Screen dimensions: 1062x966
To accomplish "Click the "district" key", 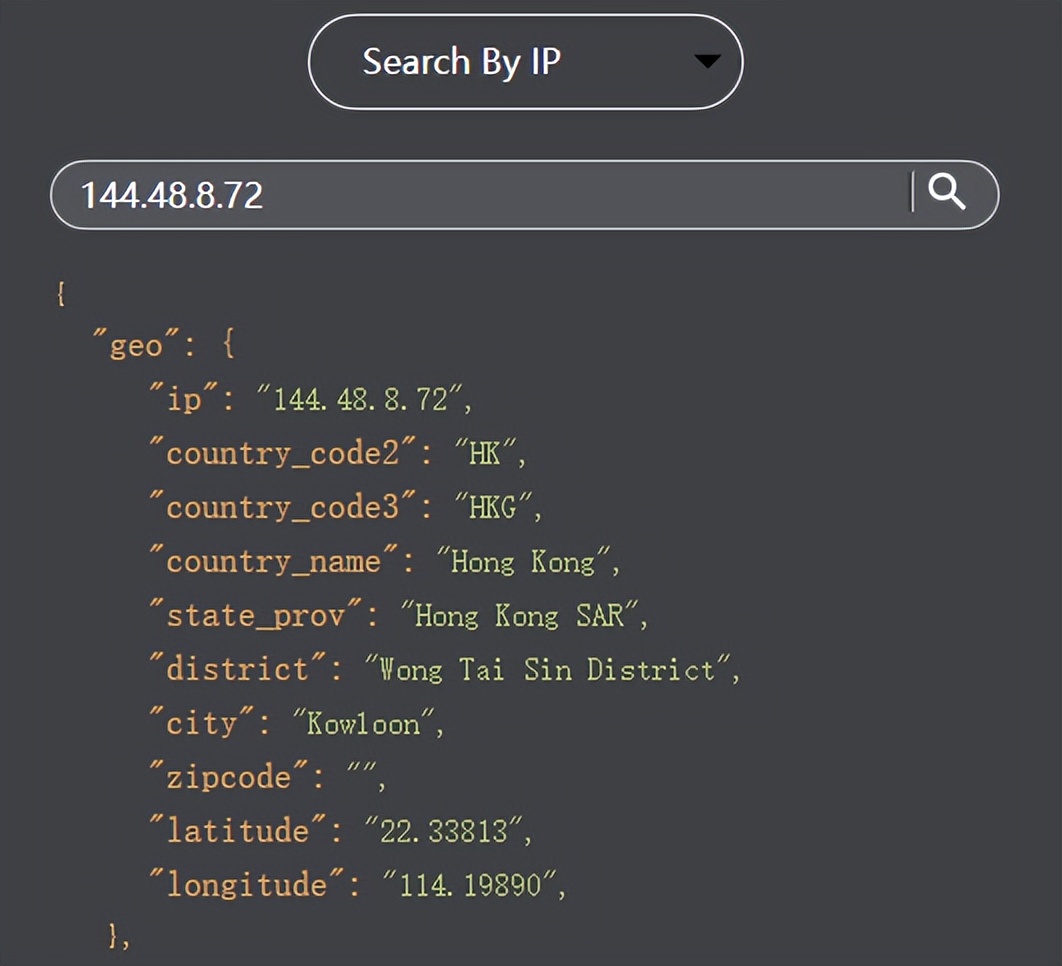I will click(x=238, y=669).
